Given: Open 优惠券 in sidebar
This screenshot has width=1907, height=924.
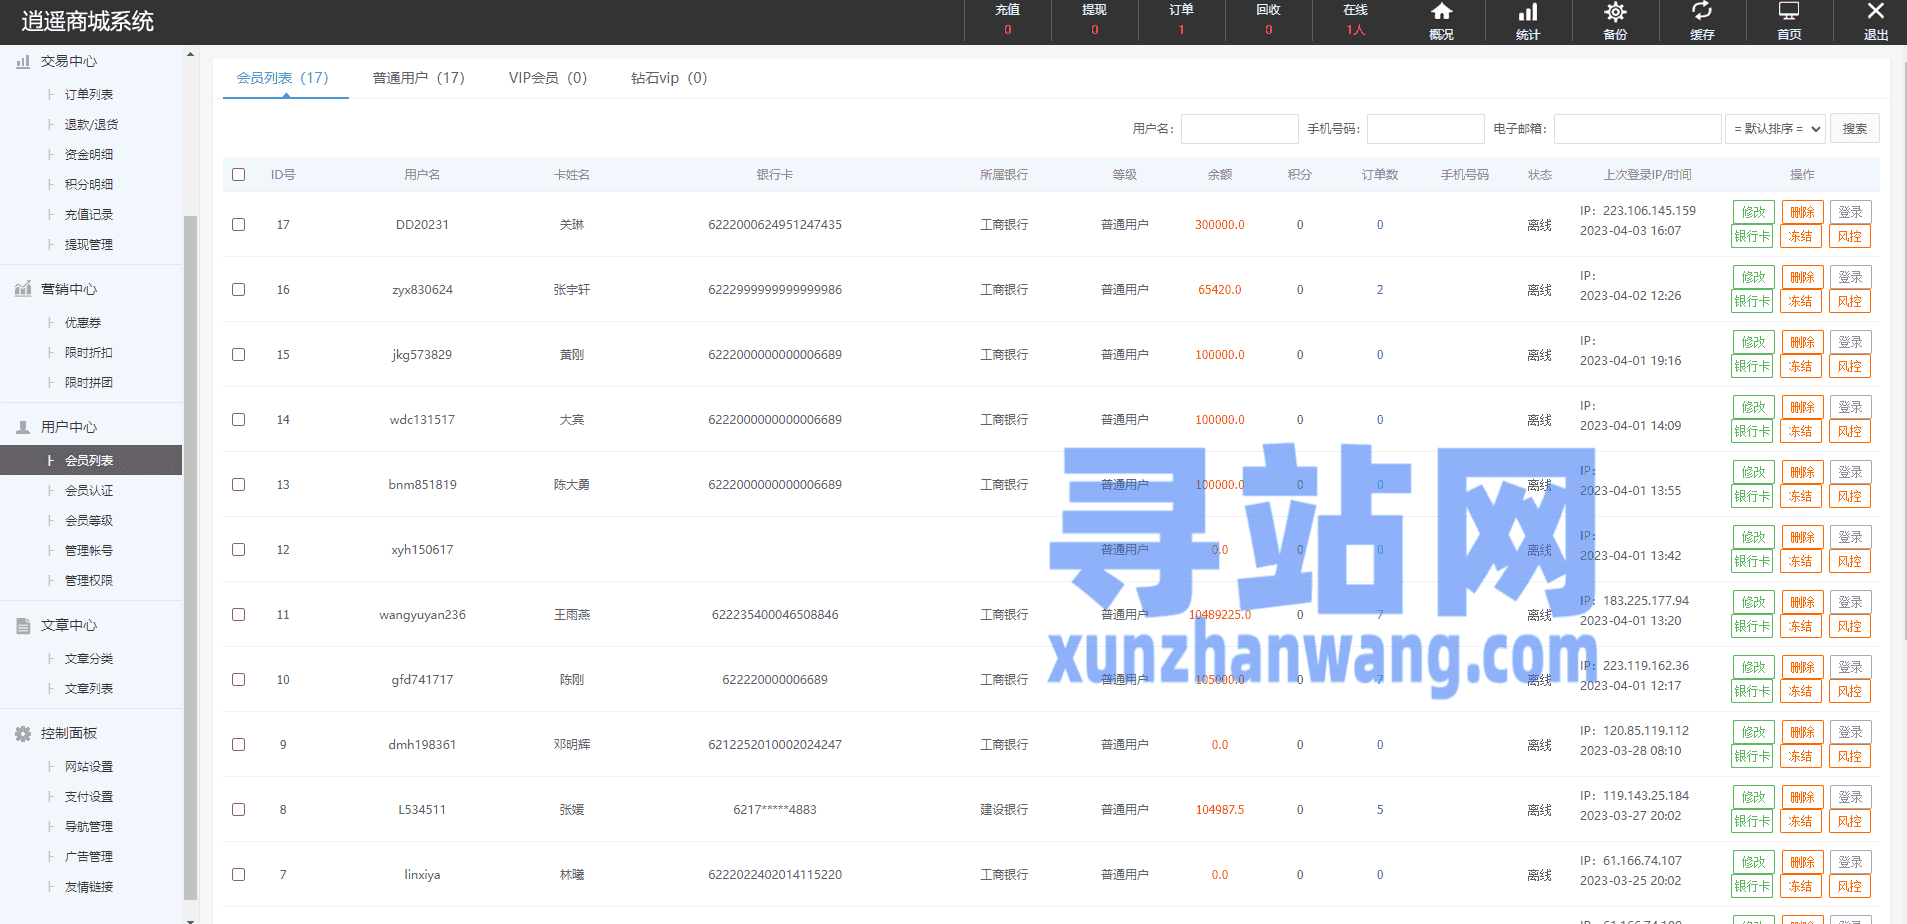Looking at the screenshot, I should [x=83, y=322].
